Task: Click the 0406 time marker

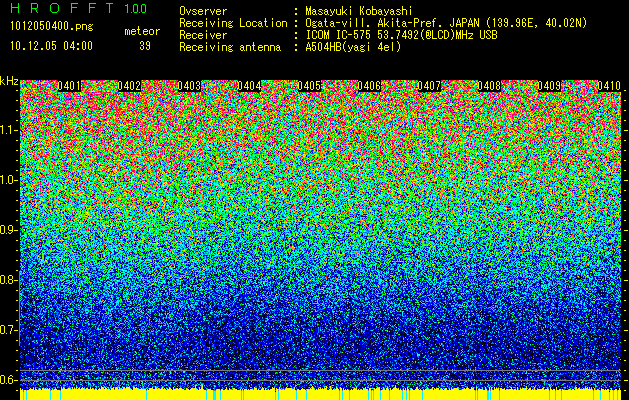Action: click(x=369, y=86)
